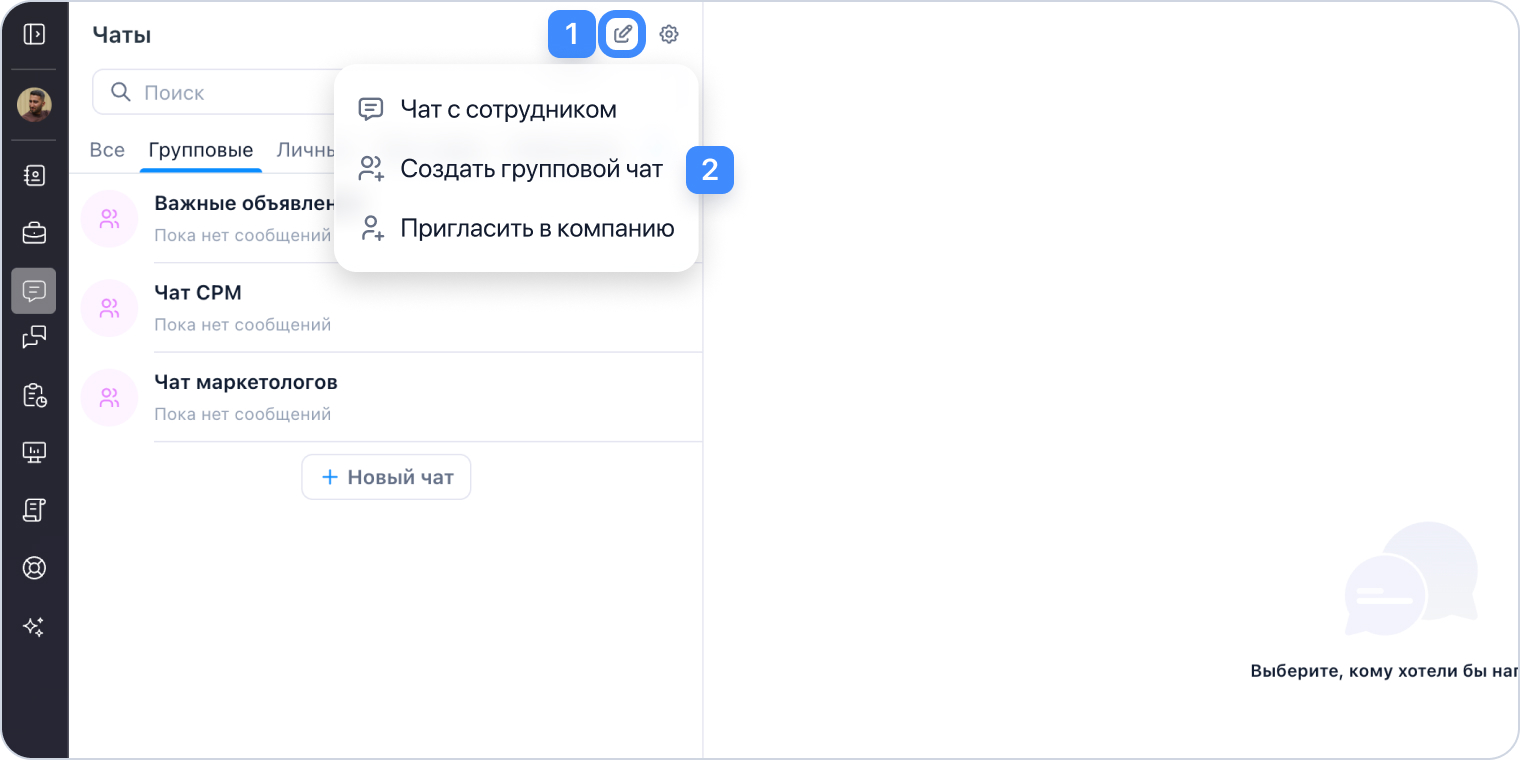1520x760 pixels.
Task: Open the discussions double-bubble sidebar icon
Action: pyautogui.click(x=34, y=337)
